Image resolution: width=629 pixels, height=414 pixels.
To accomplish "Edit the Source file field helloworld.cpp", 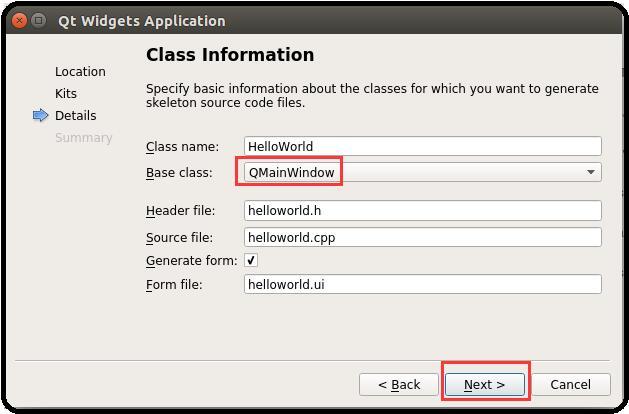I will pyautogui.click(x=423, y=237).
